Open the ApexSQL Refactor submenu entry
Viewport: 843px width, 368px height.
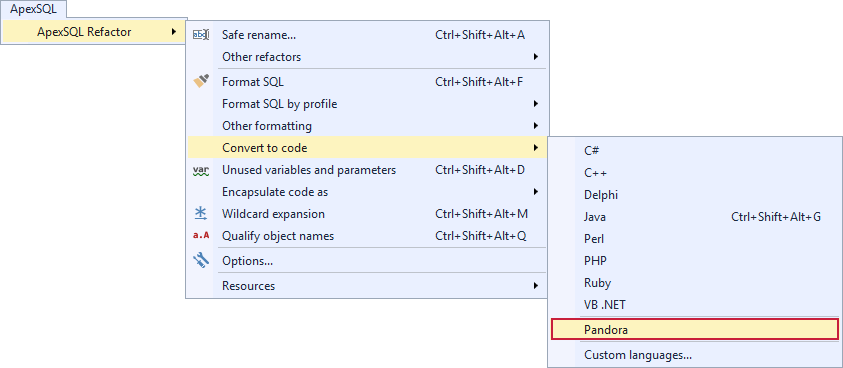95,32
